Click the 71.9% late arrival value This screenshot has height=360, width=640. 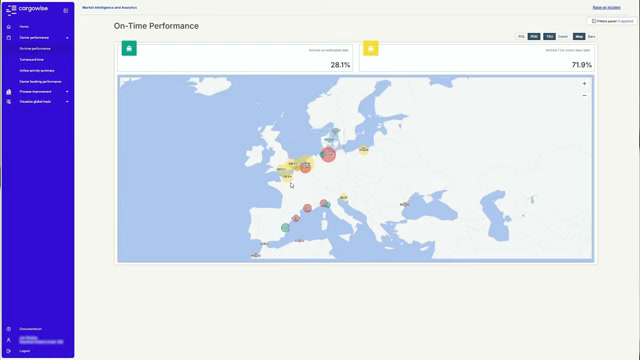click(x=582, y=65)
